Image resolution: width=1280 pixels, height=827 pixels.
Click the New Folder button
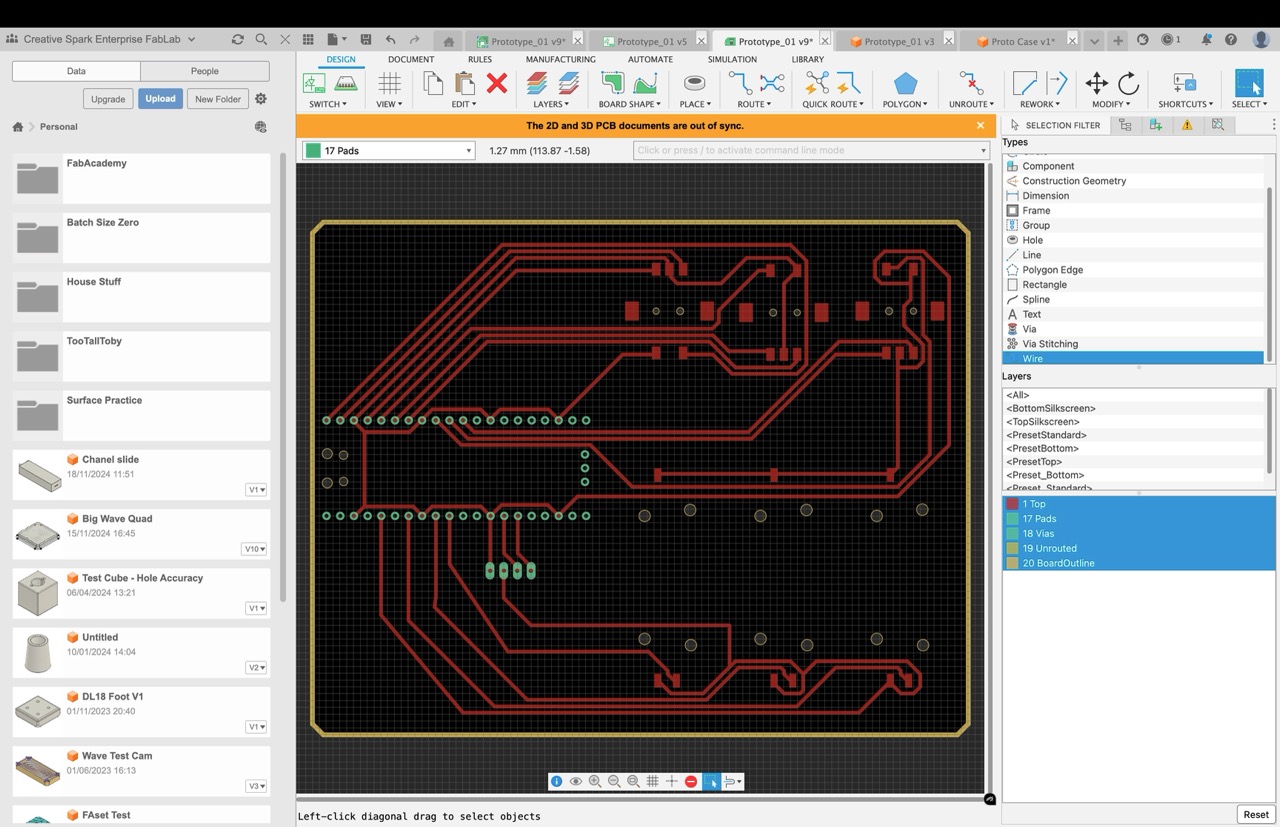217,99
